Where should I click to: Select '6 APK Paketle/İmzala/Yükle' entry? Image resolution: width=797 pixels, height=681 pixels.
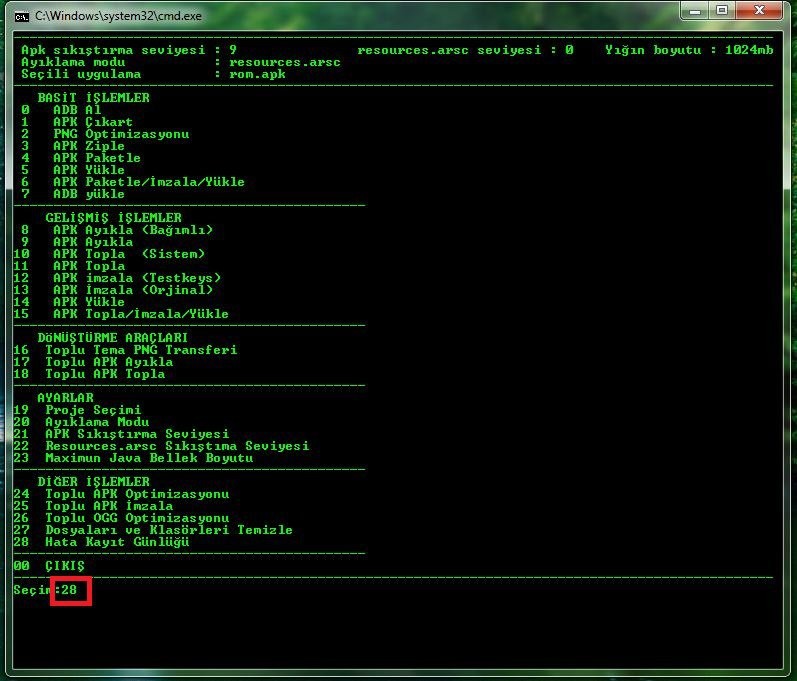(133, 182)
